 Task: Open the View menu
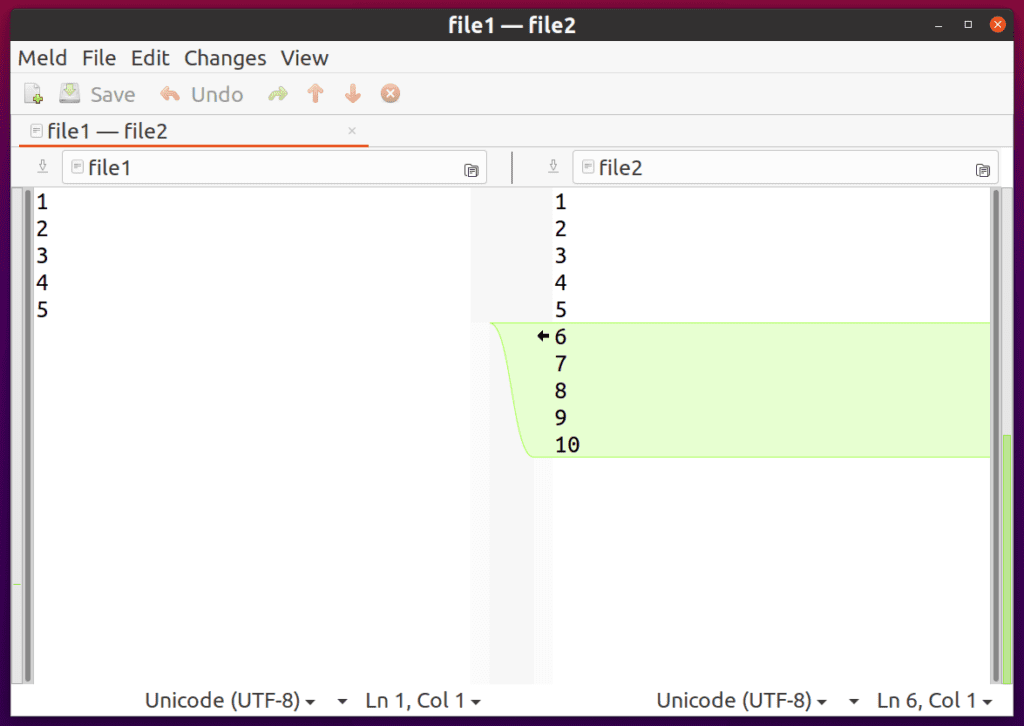tap(304, 58)
